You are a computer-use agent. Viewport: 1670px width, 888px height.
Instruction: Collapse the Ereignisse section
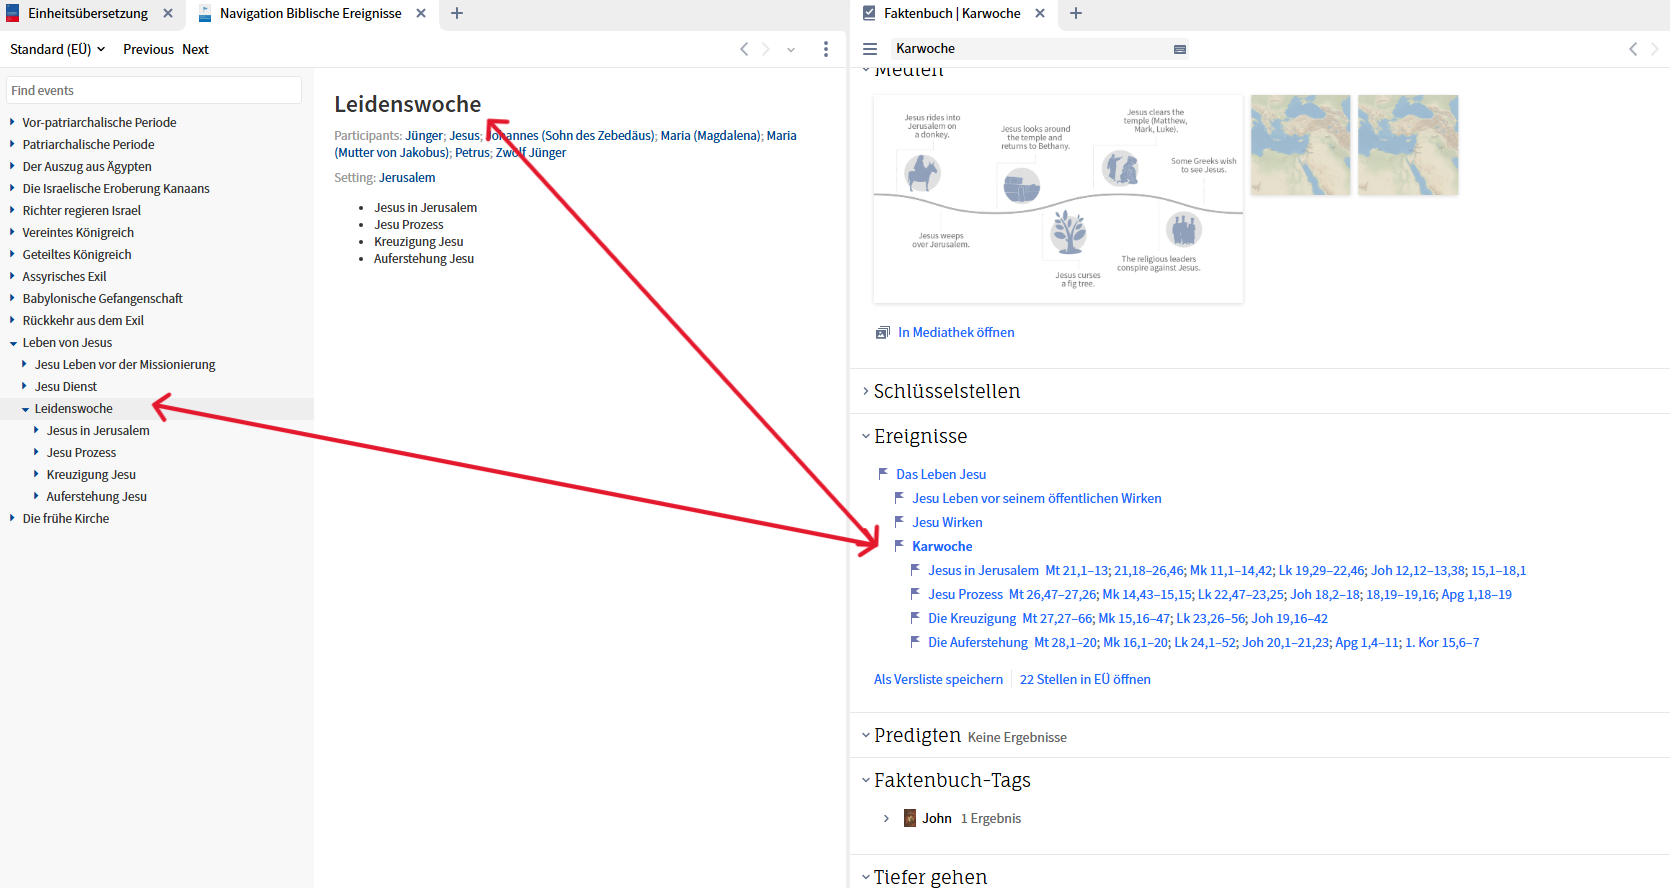click(866, 436)
